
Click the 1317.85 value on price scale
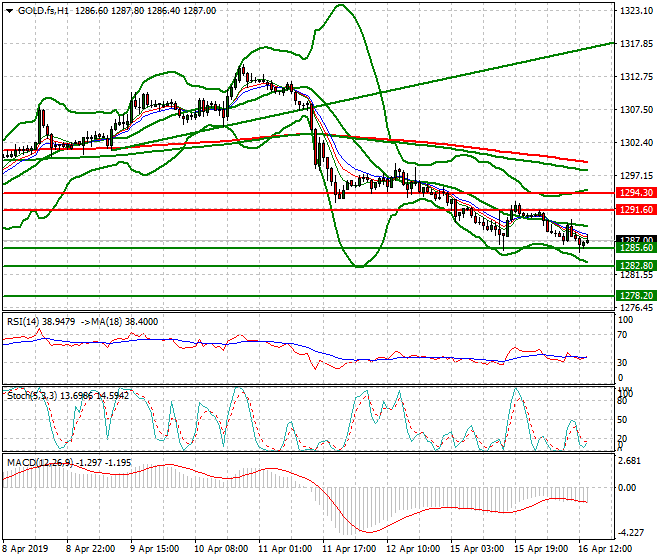coord(635,44)
